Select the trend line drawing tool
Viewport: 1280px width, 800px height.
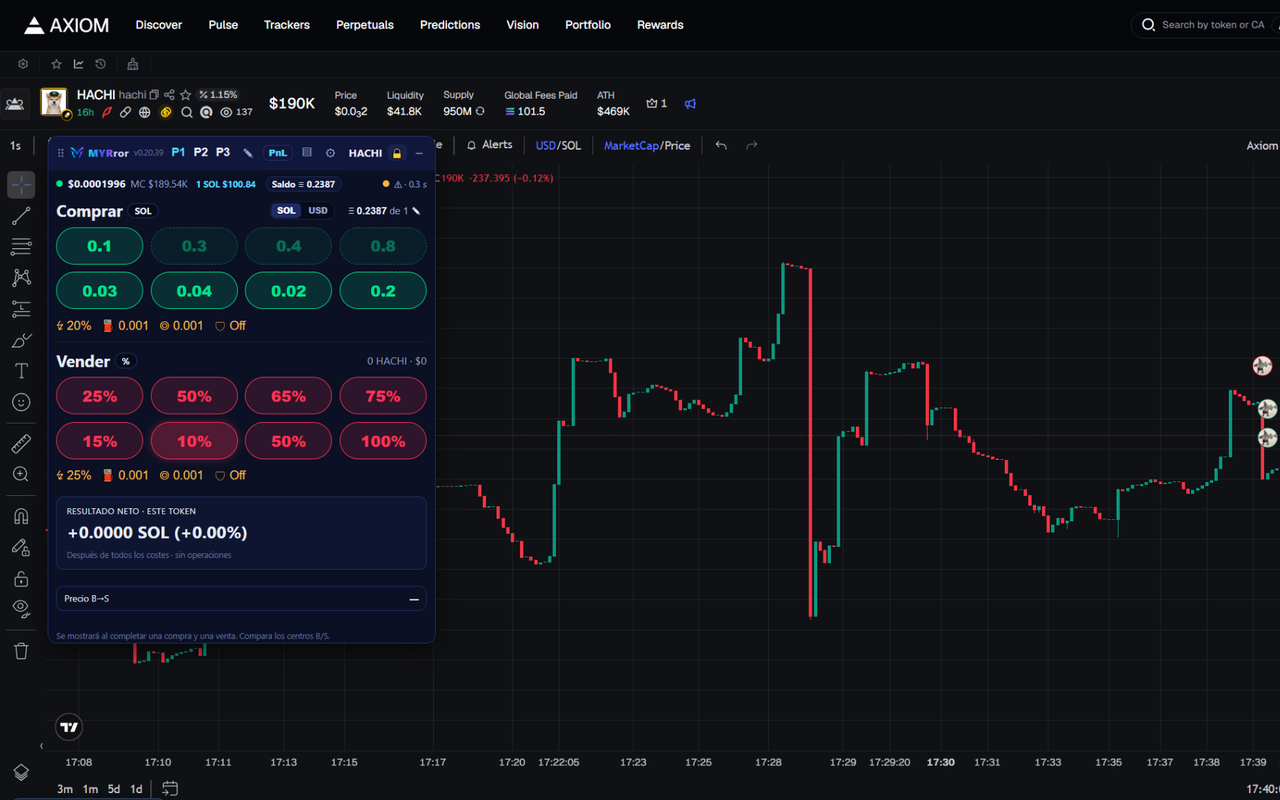21,216
